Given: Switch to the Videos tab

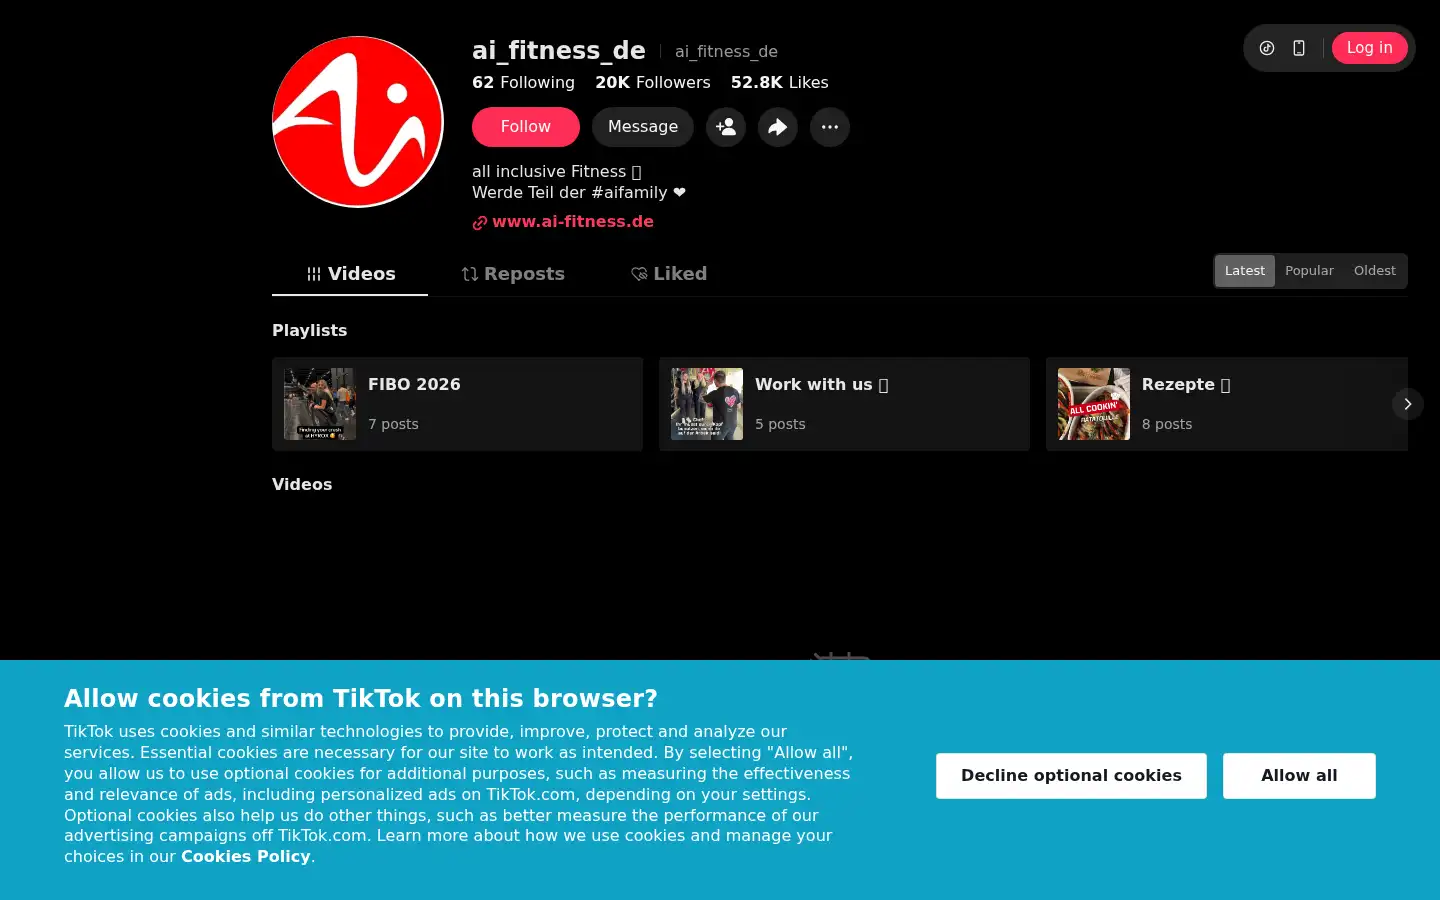Looking at the screenshot, I should point(350,274).
